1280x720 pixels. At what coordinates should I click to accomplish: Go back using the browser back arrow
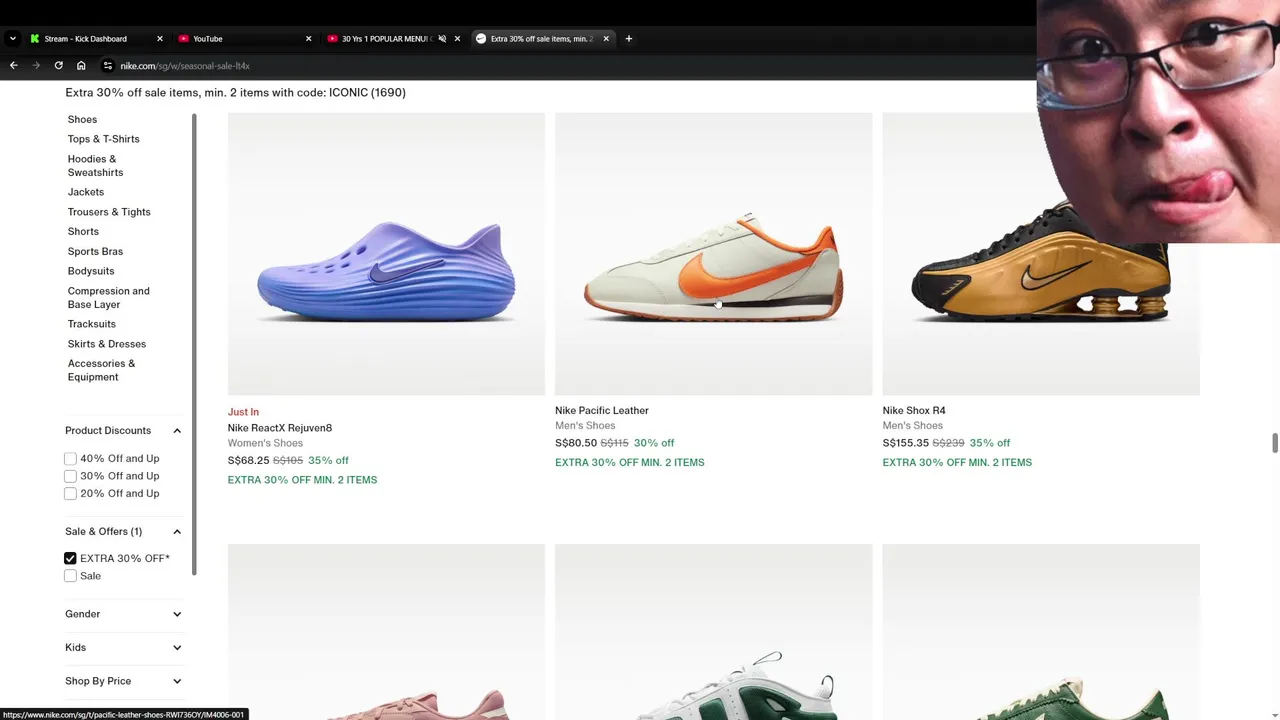pos(13,65)
